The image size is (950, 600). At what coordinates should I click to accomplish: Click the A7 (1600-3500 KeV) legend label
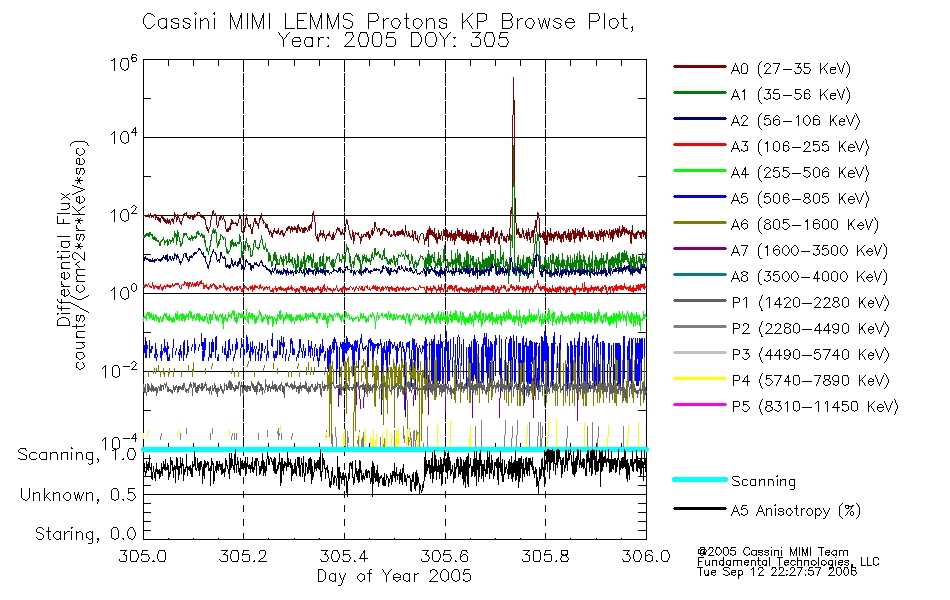click(809, 250)
